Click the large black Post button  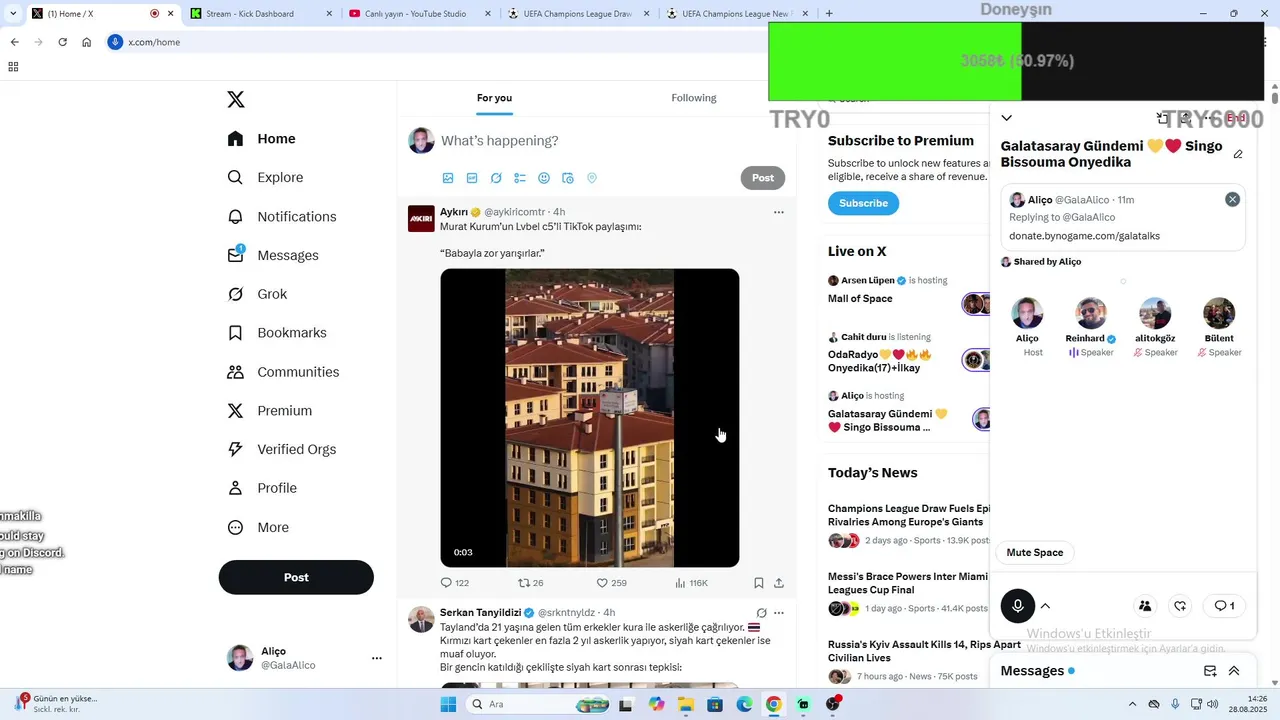tap(296, 577)
